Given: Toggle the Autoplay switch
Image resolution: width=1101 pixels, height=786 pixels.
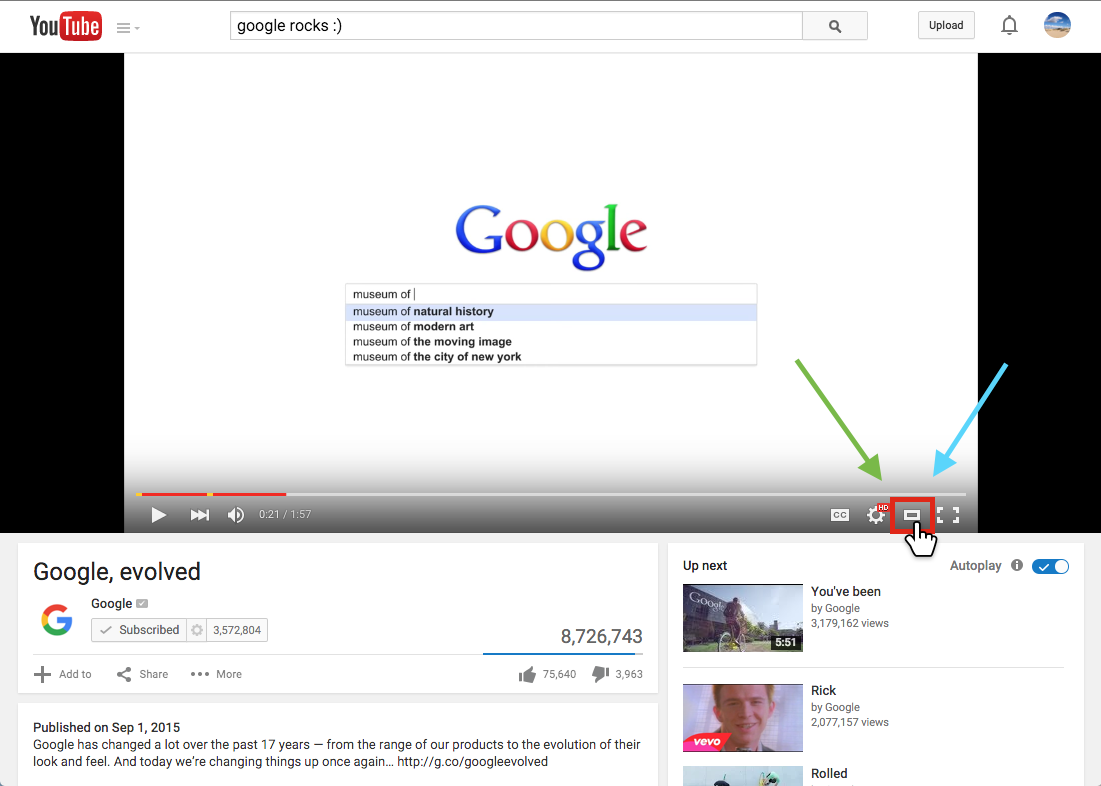Looking at the screenshot, I should point(1050,566).
